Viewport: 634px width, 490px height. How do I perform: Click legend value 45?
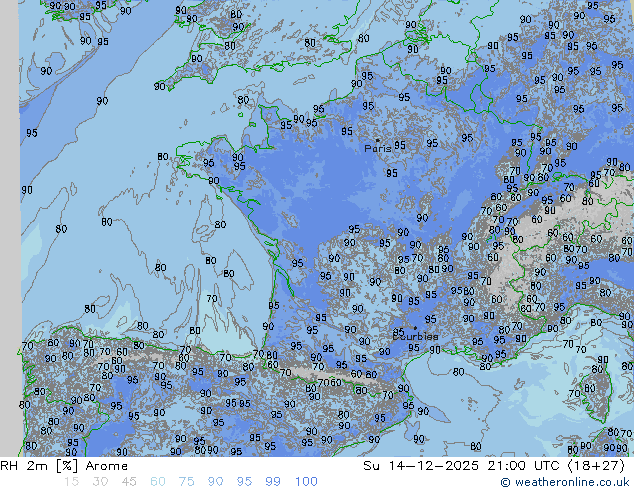pyautogui.click(x=129, y=482)
